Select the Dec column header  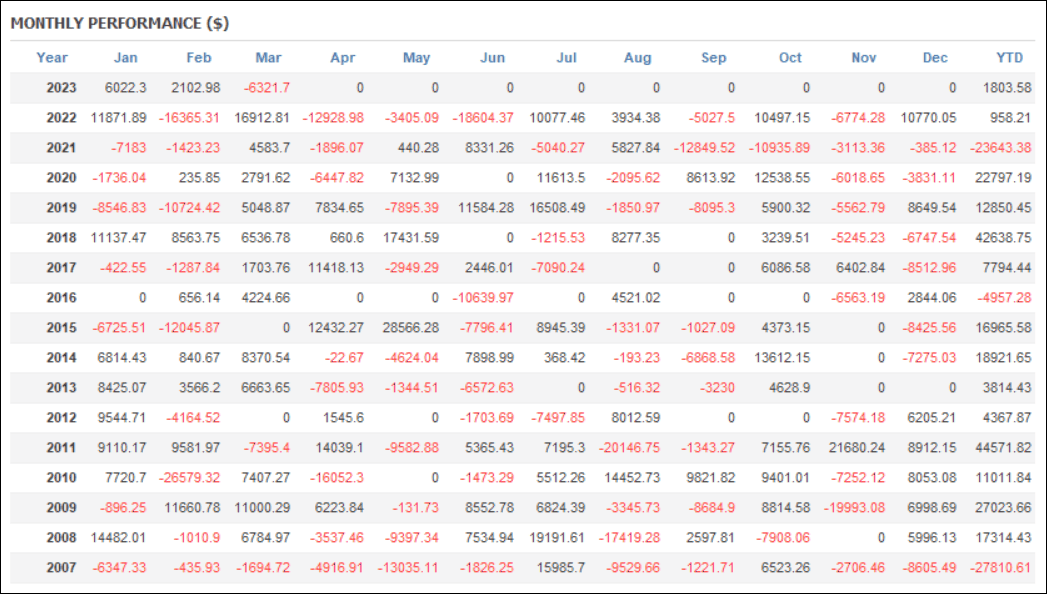point(935,57)
